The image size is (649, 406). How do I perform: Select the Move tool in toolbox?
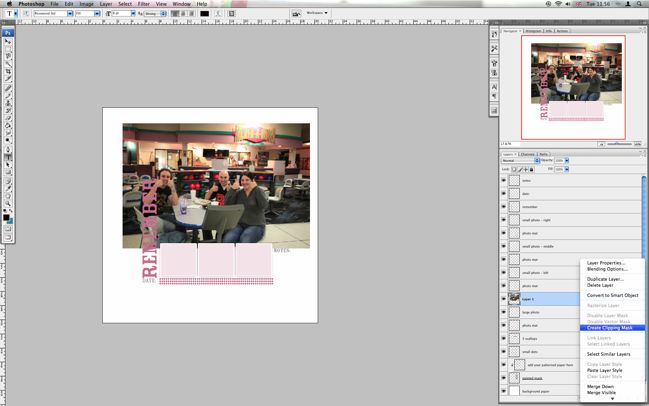[8, 41]
